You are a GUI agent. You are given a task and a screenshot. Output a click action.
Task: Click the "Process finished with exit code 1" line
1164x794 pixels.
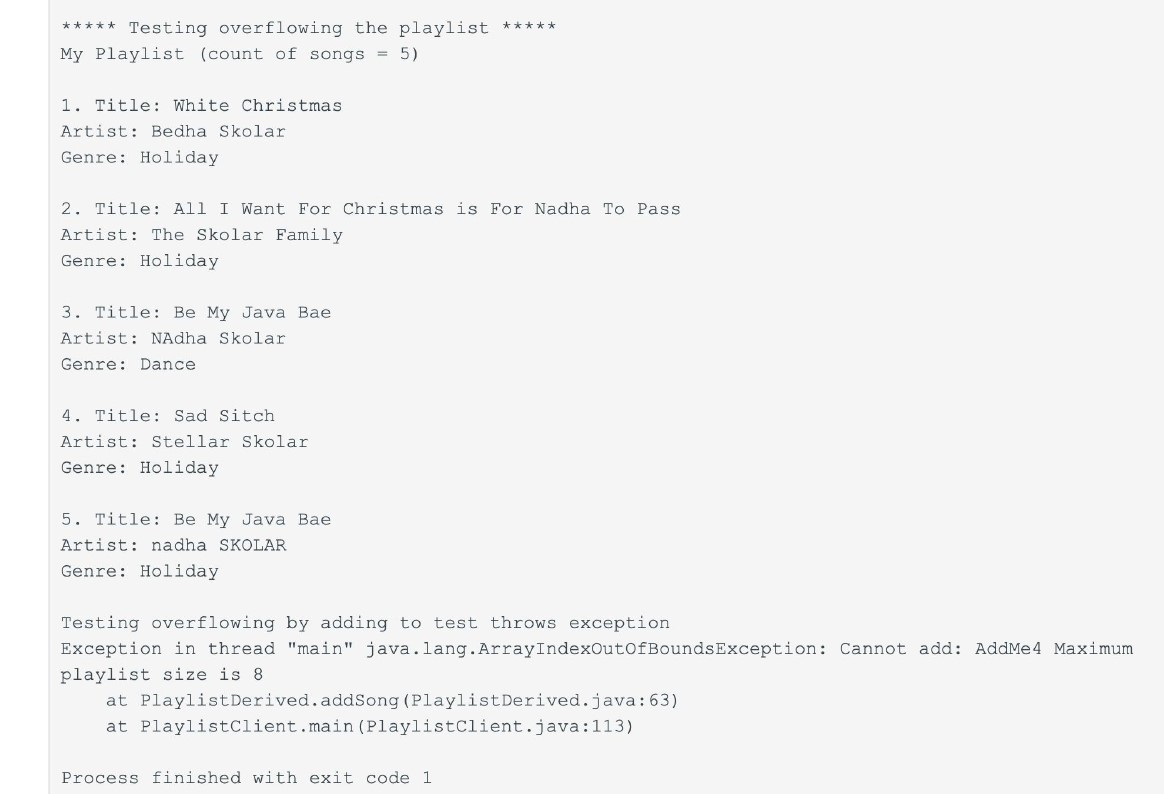point(246,777)
